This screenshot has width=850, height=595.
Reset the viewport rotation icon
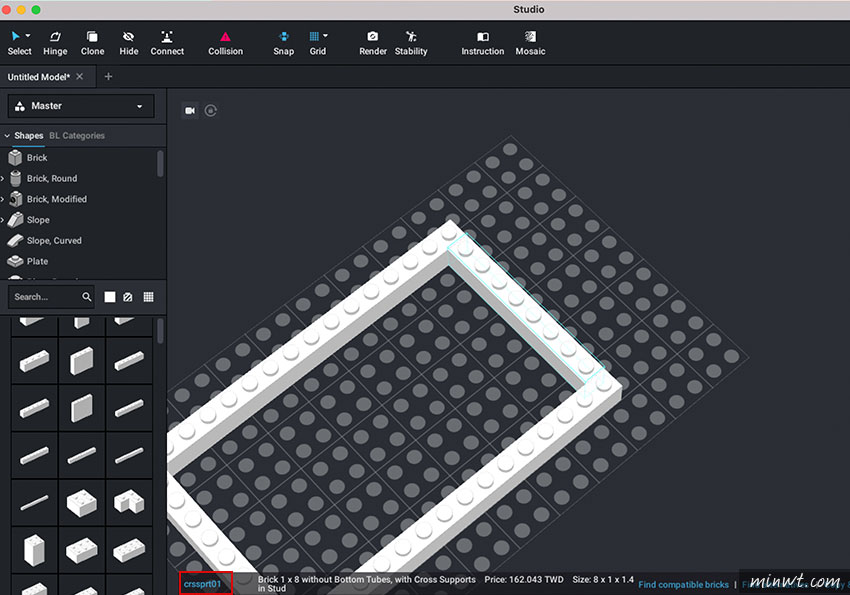pyautogui.click(x=211, y=111)
